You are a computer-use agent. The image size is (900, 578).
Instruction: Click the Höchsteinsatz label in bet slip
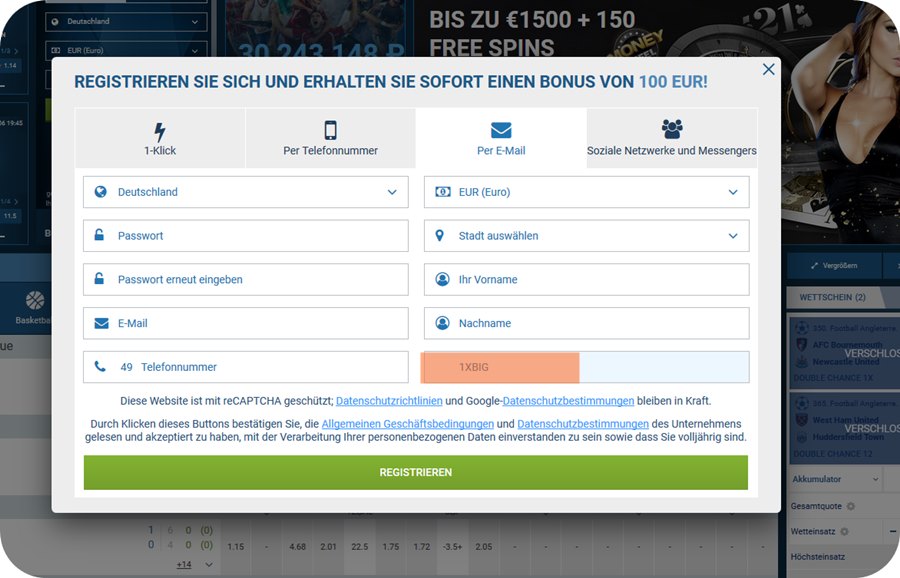[817, 557]
